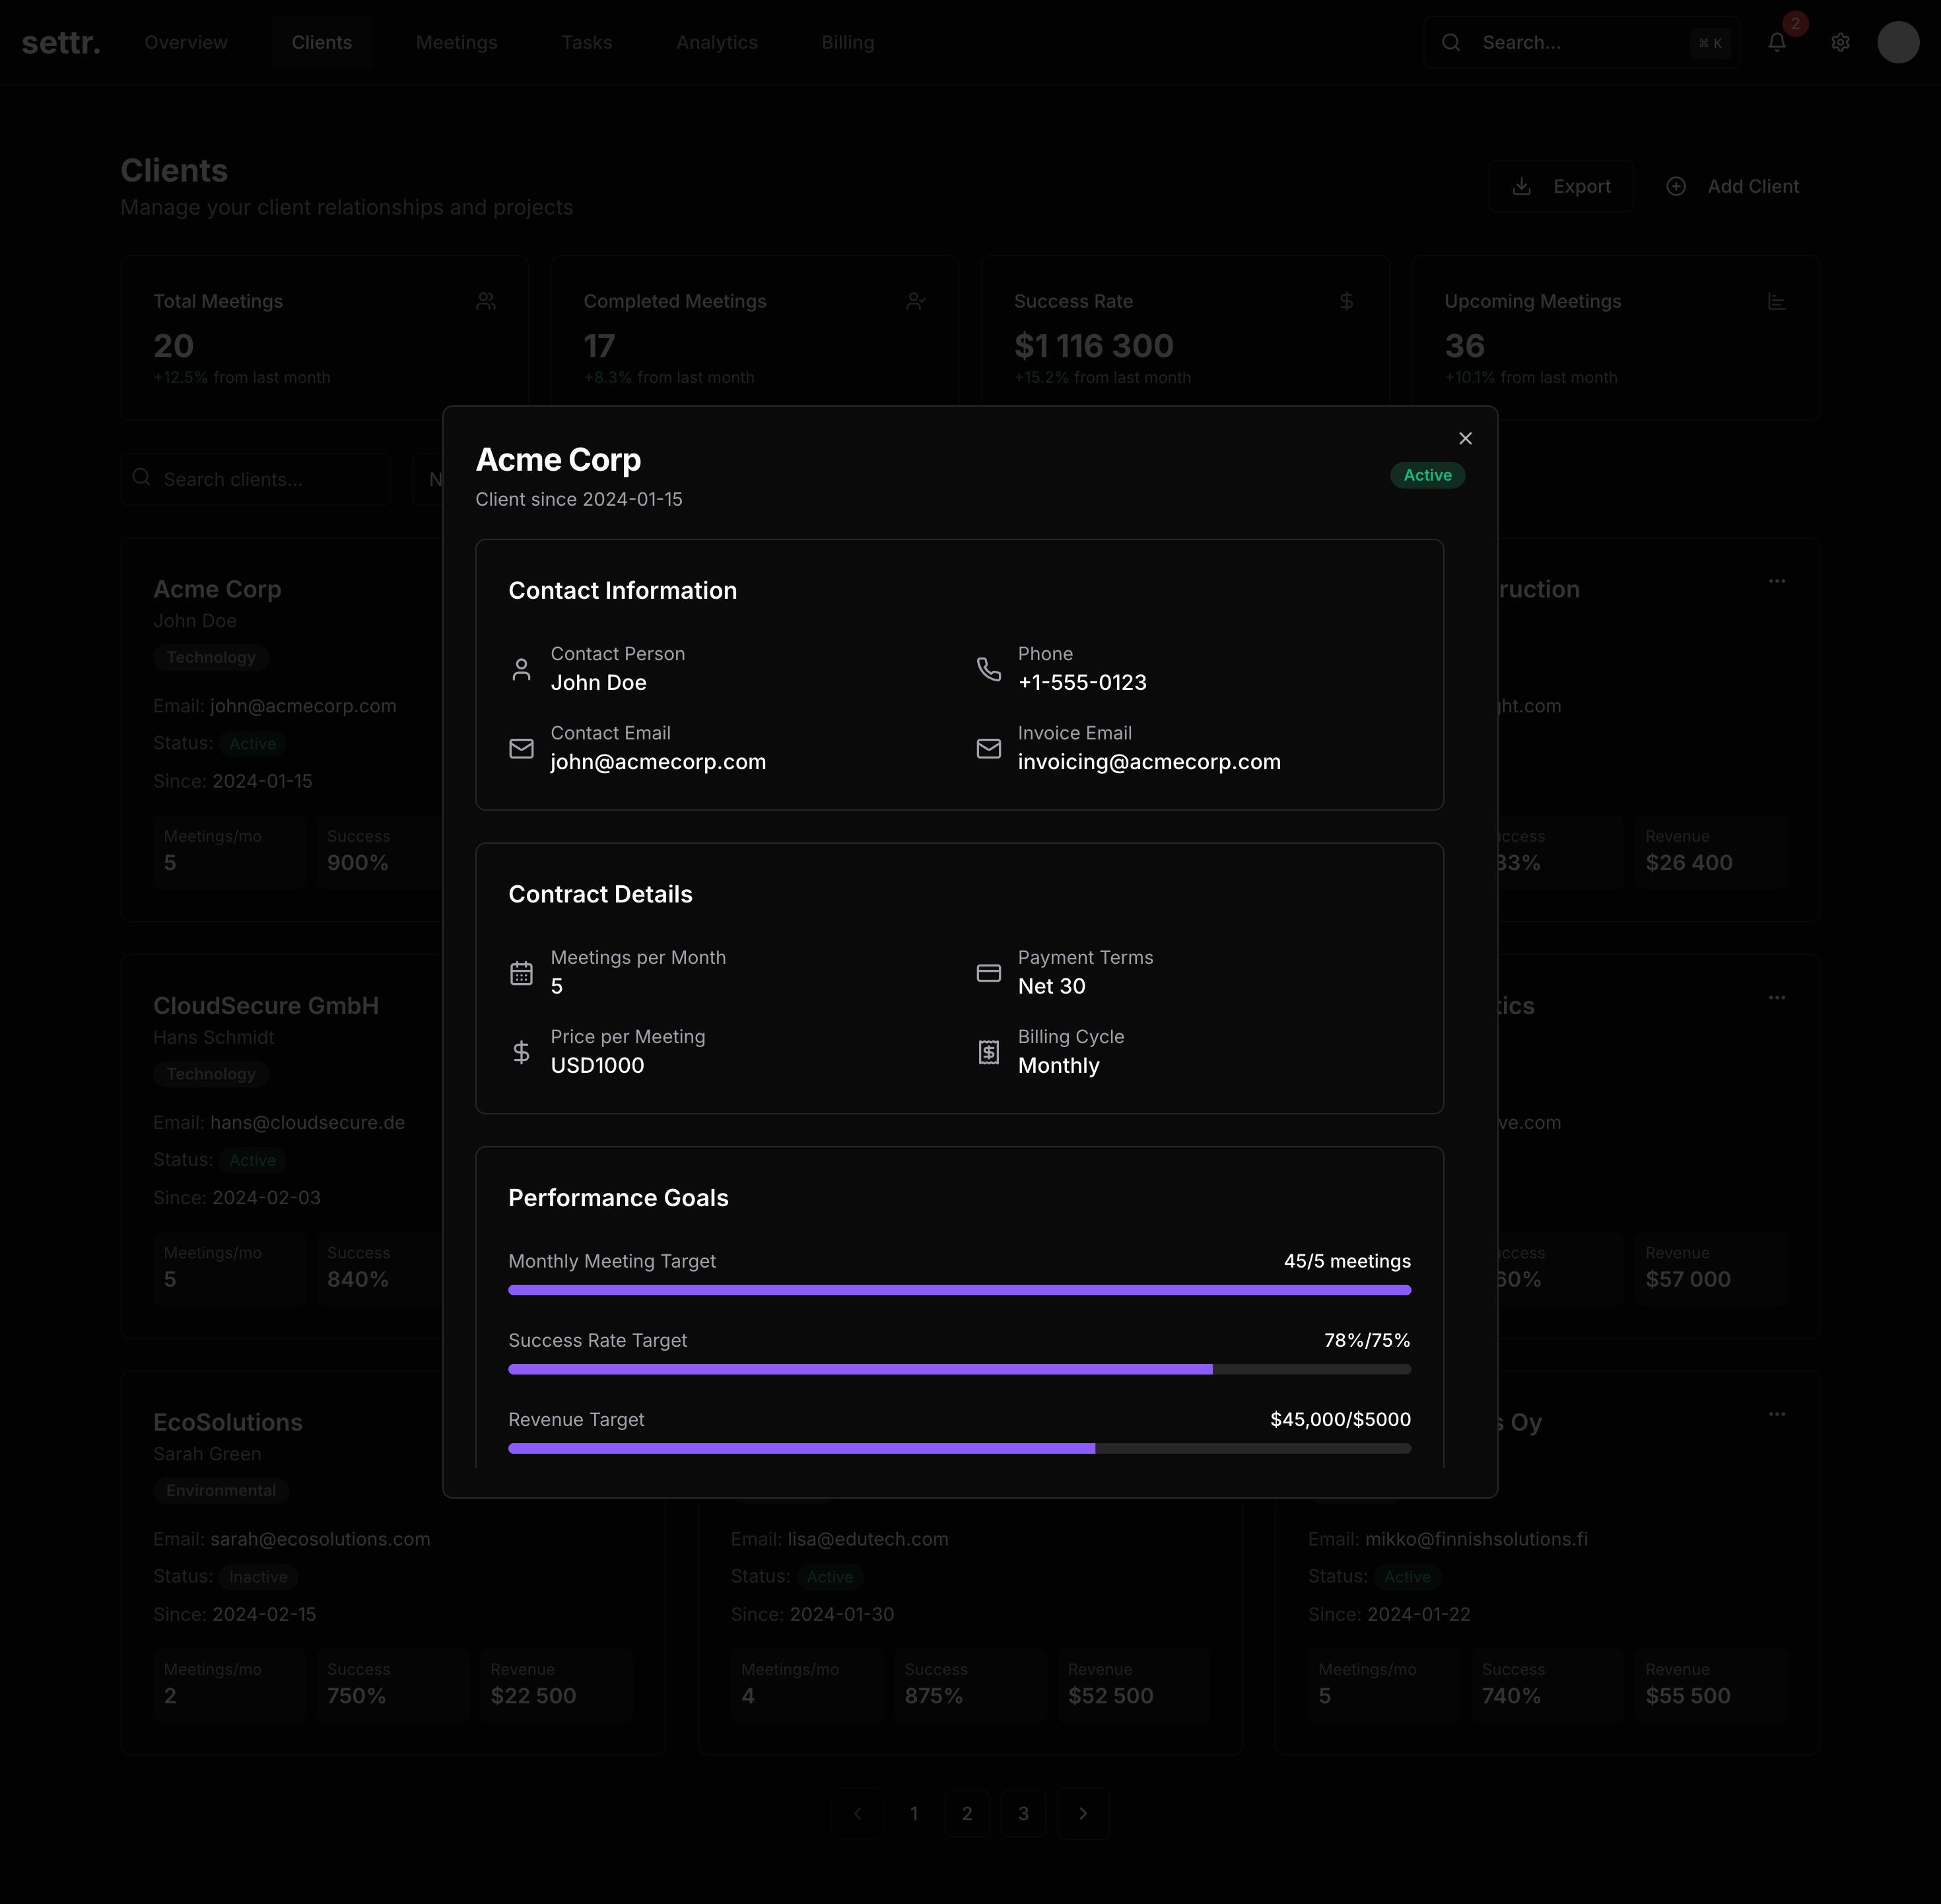Screen dimensions: 1941x1904
Task: Click CloudSecure GmbH card title
Action: (x=266, y=1006)
